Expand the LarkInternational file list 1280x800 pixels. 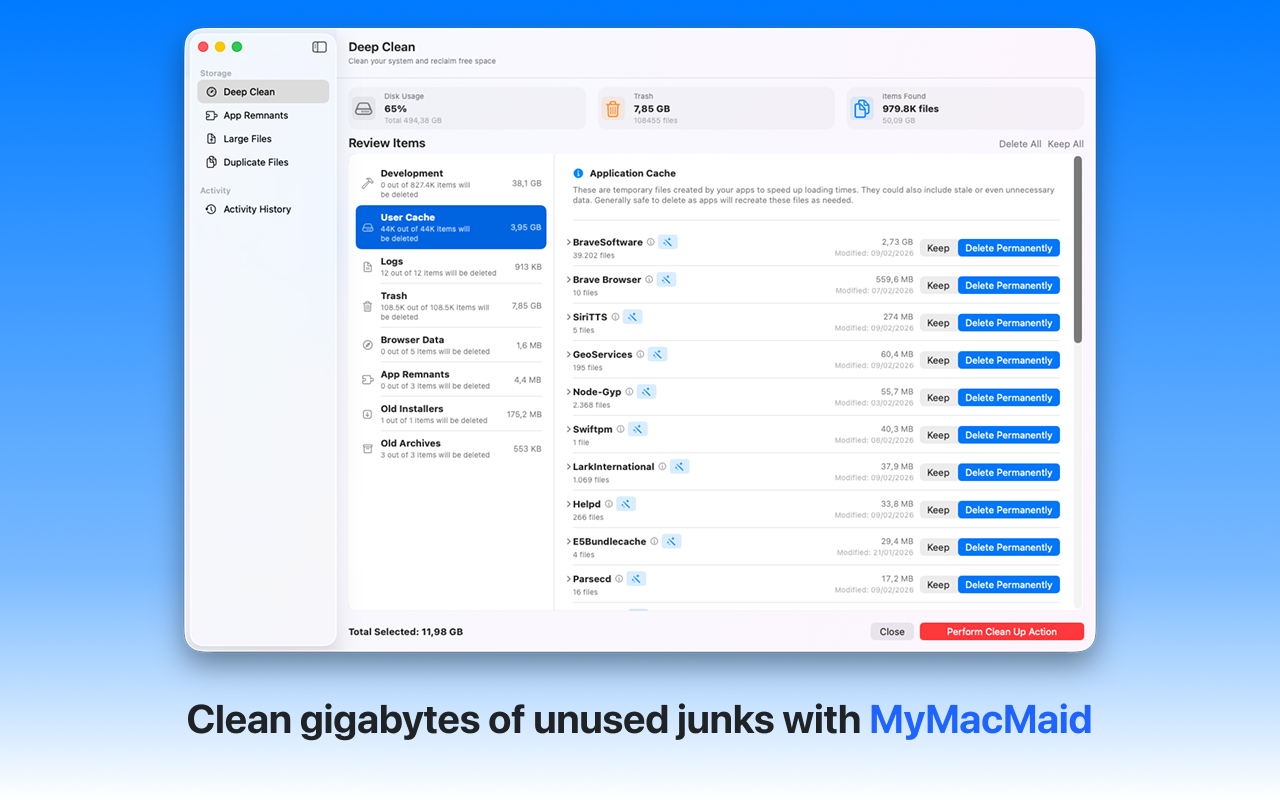(x=569, y=466)
